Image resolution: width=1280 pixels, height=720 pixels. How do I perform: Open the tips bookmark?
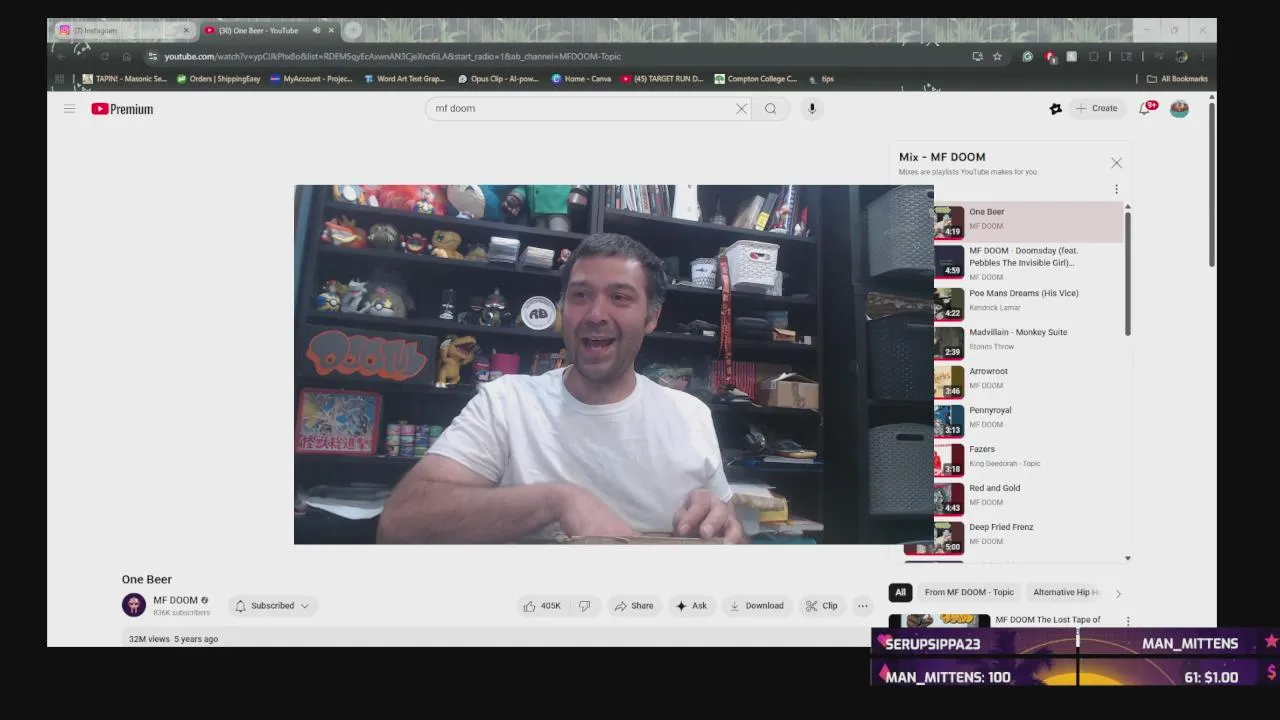821,78
